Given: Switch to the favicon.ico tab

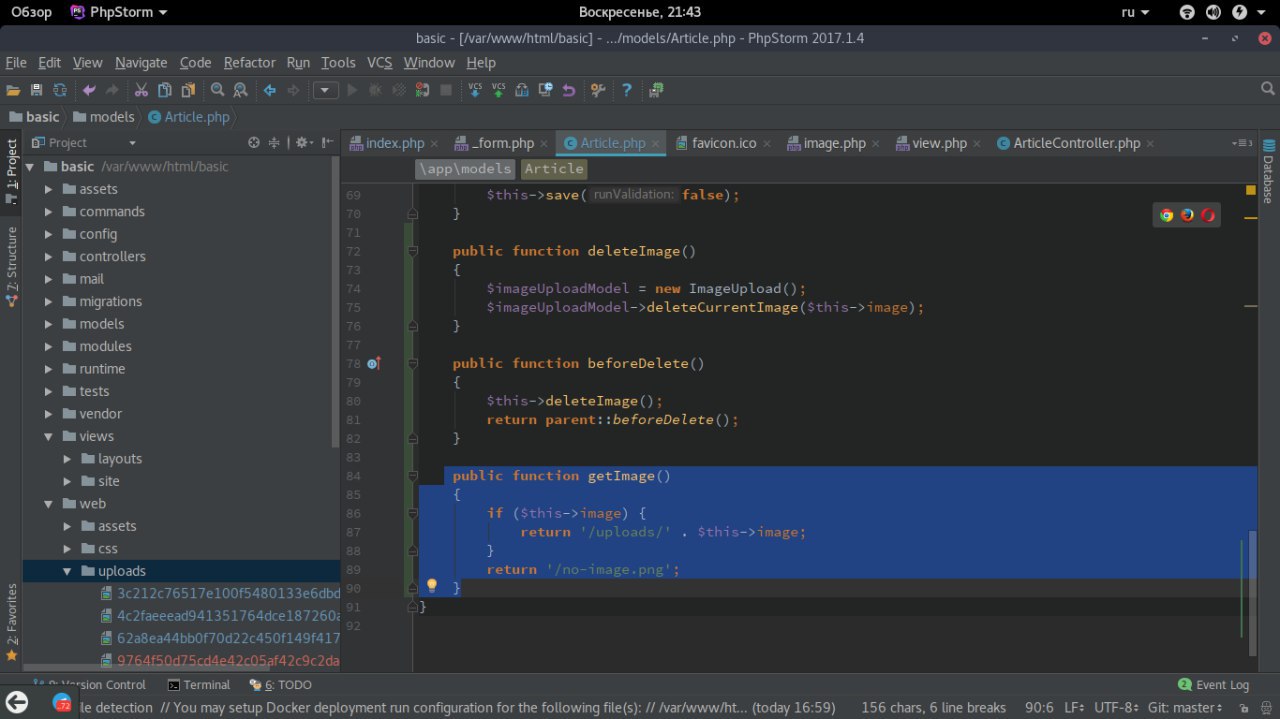Looking at the screenshot, I should click(x=724, y=143).
